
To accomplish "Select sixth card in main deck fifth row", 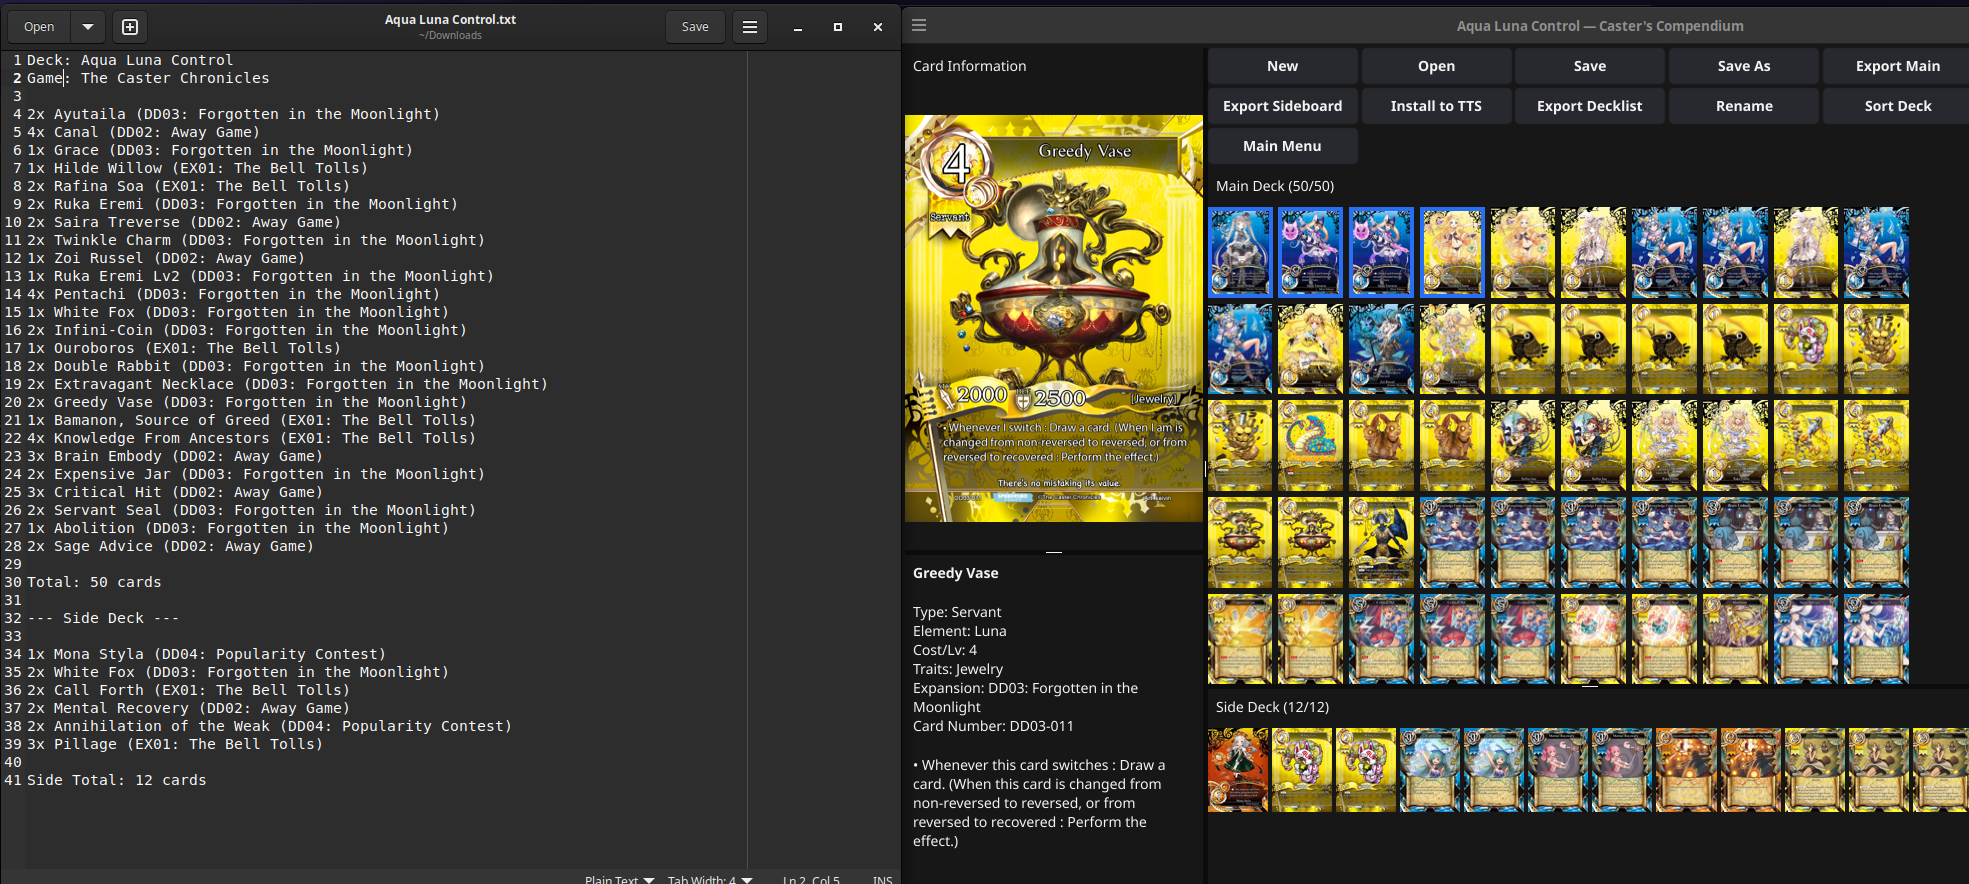I will [x=1593, y=640].
